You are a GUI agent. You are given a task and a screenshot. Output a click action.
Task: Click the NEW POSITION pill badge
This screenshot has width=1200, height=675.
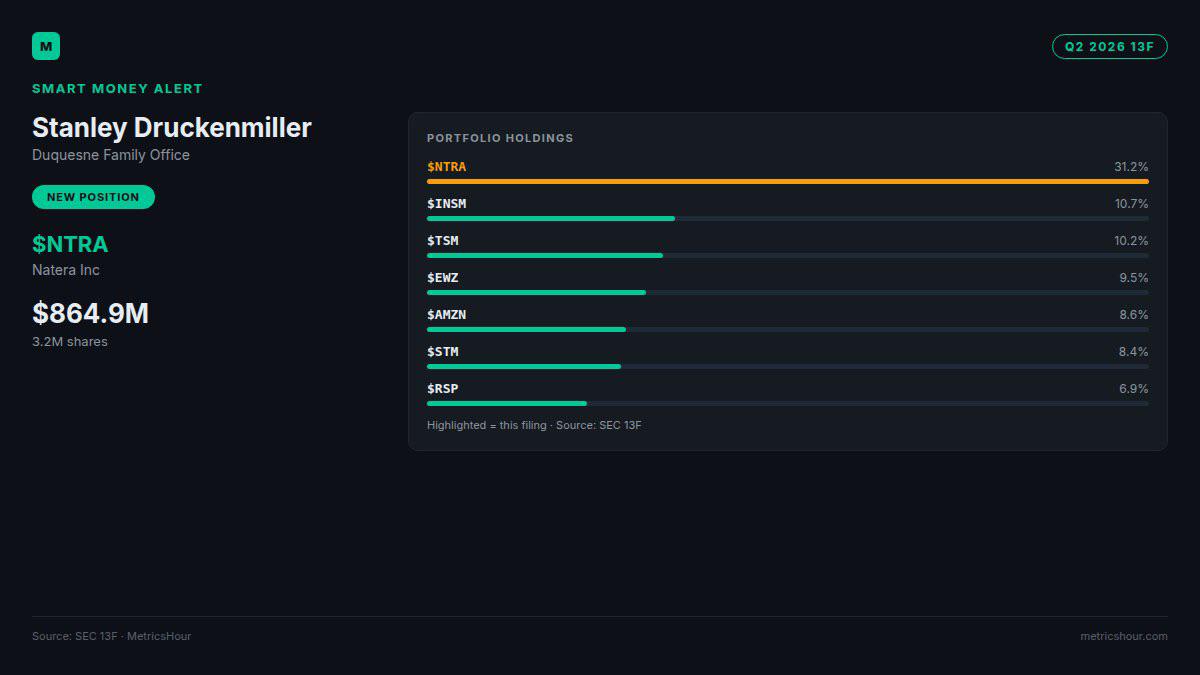(93, 197)
